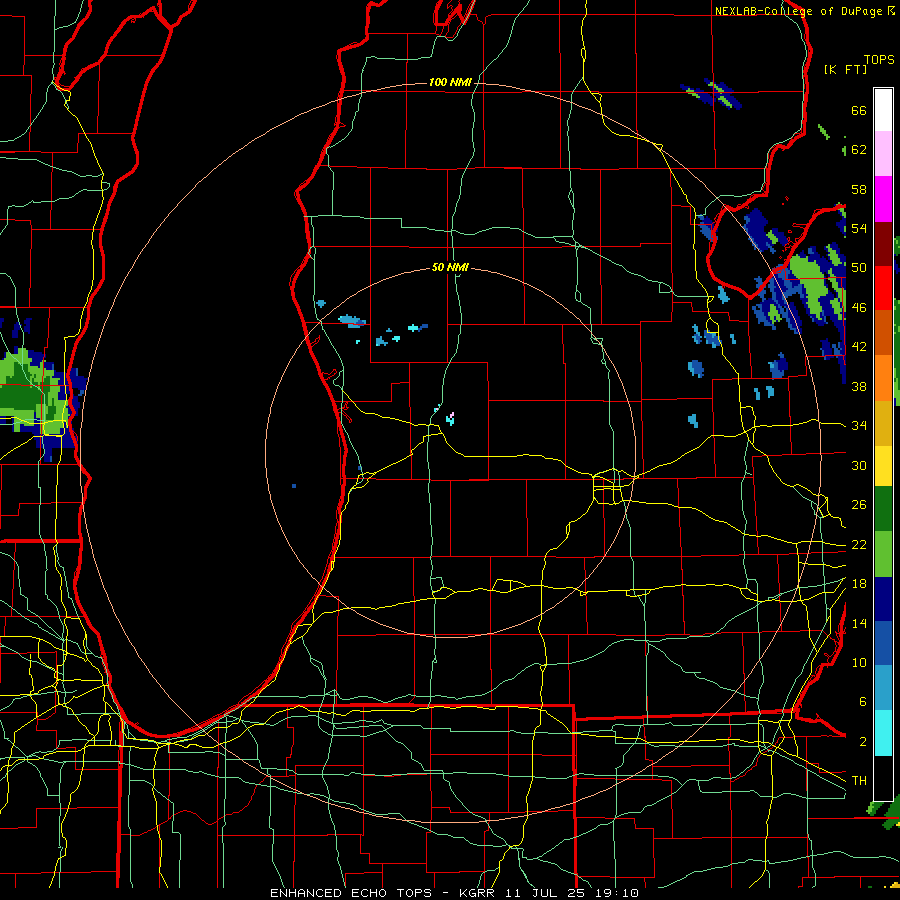The height and width of the screenshot is (900, 900).
Task: Click the pink echo near radar center
Action: point(452,414)
